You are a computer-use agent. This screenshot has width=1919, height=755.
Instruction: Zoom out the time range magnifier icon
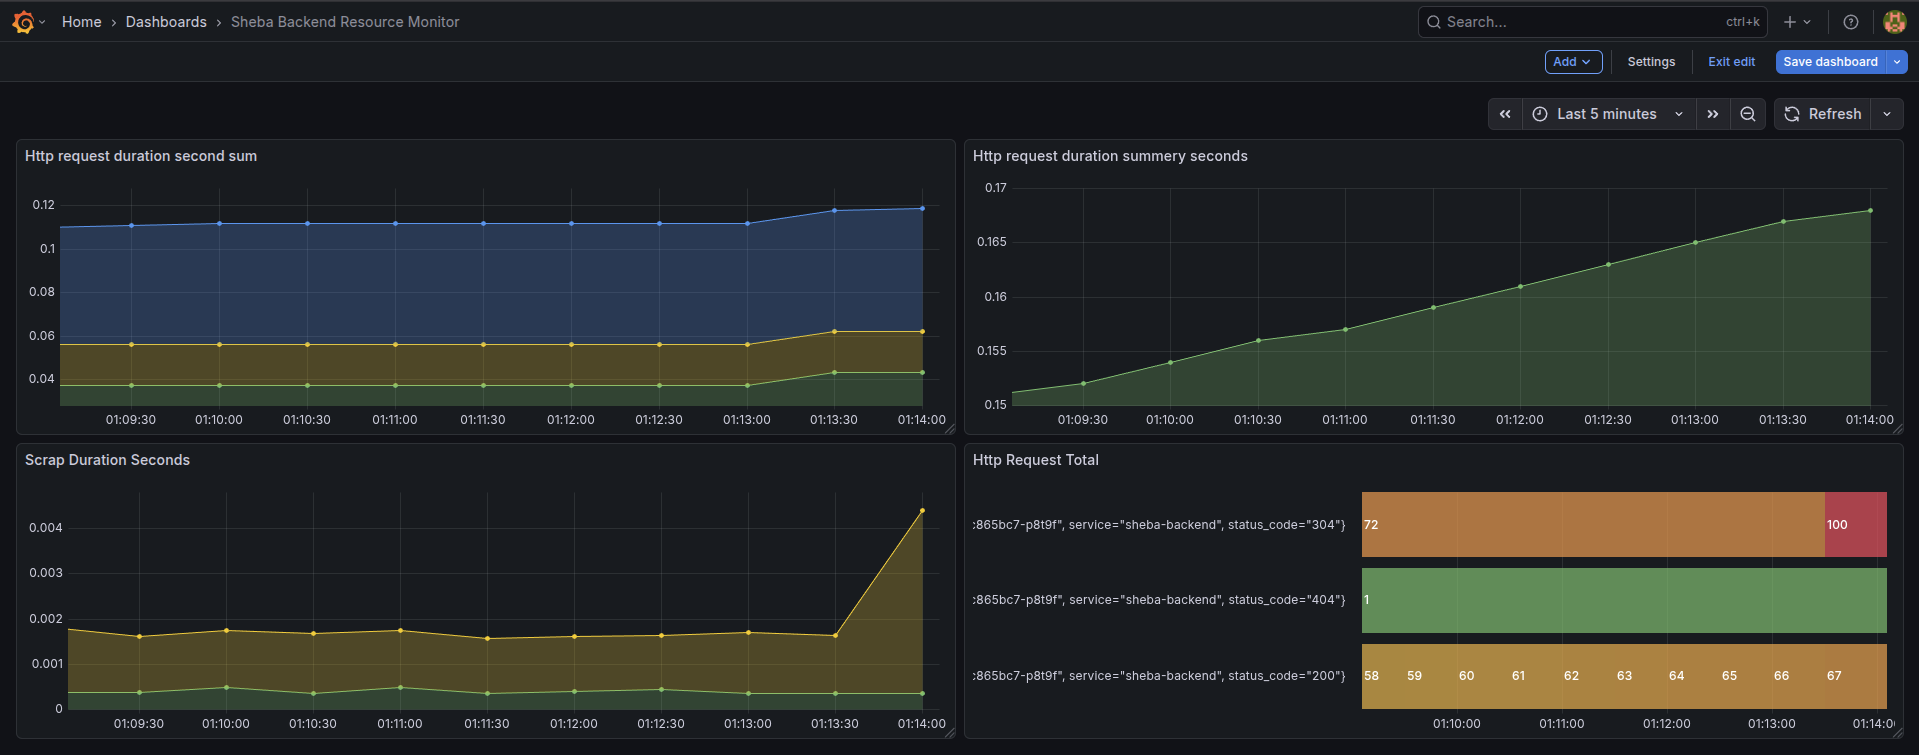point(1748,114)
